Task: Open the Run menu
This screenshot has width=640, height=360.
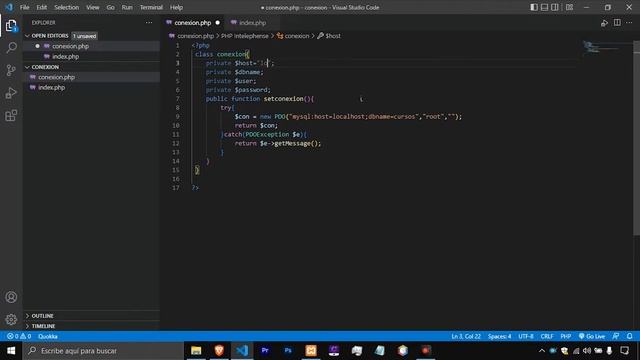Action: click(127, 7)
